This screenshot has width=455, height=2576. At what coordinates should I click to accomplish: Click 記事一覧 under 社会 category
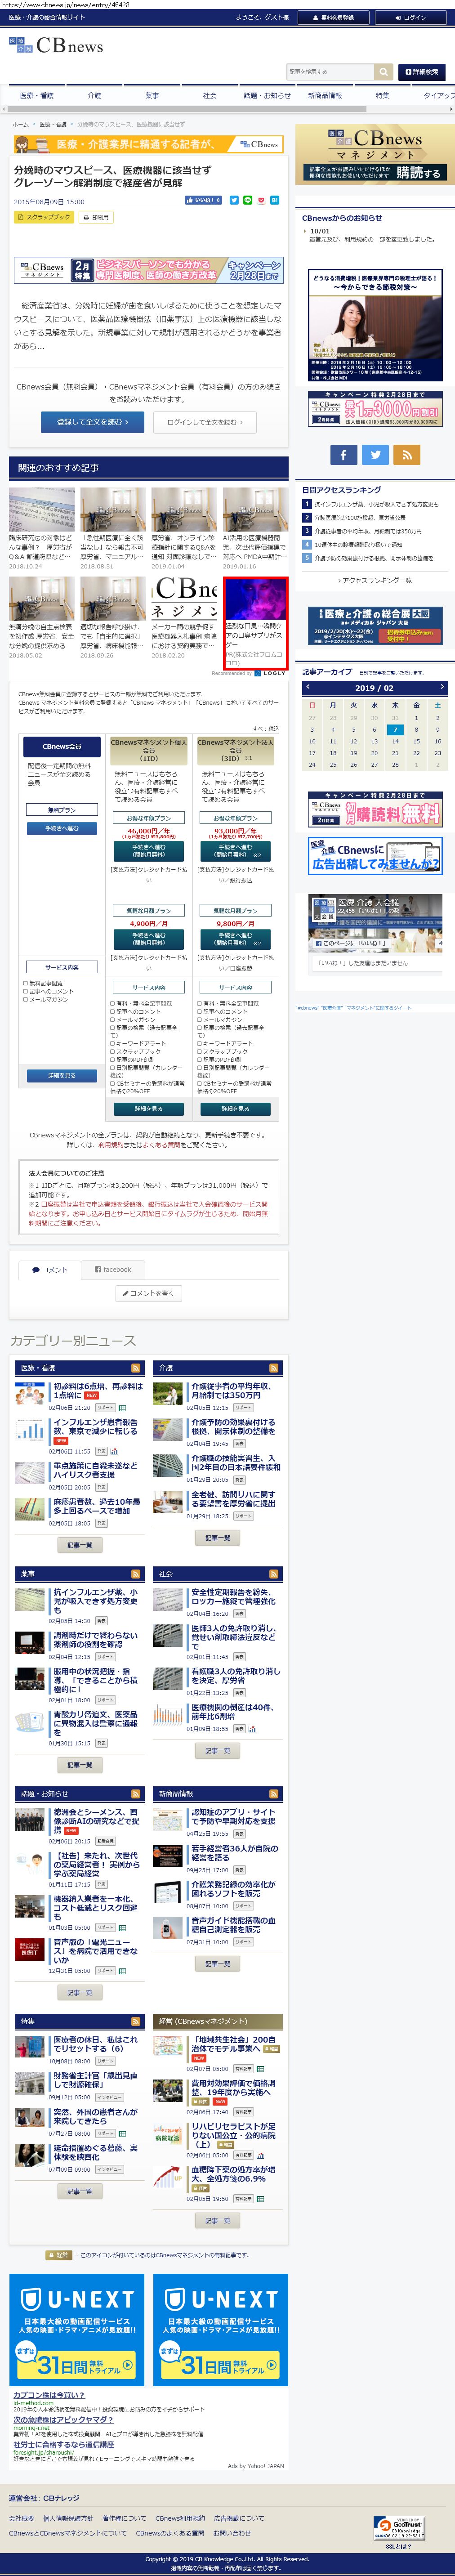217,1751
